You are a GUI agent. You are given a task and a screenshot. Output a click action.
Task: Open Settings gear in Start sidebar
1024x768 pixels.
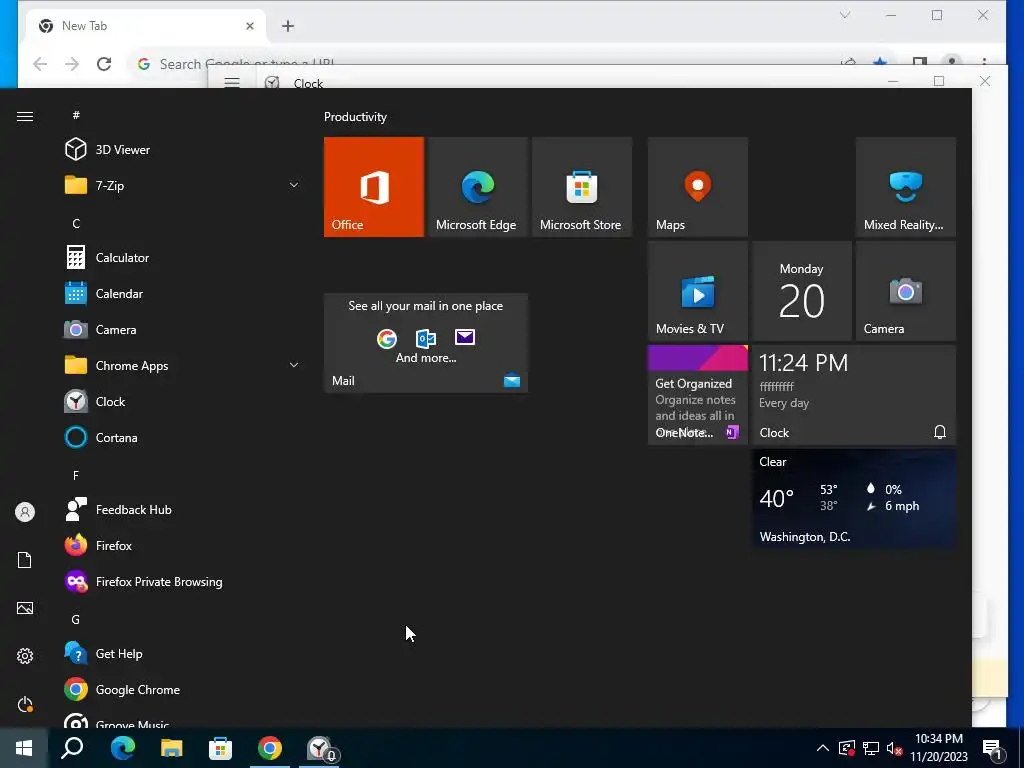[25, 656]
